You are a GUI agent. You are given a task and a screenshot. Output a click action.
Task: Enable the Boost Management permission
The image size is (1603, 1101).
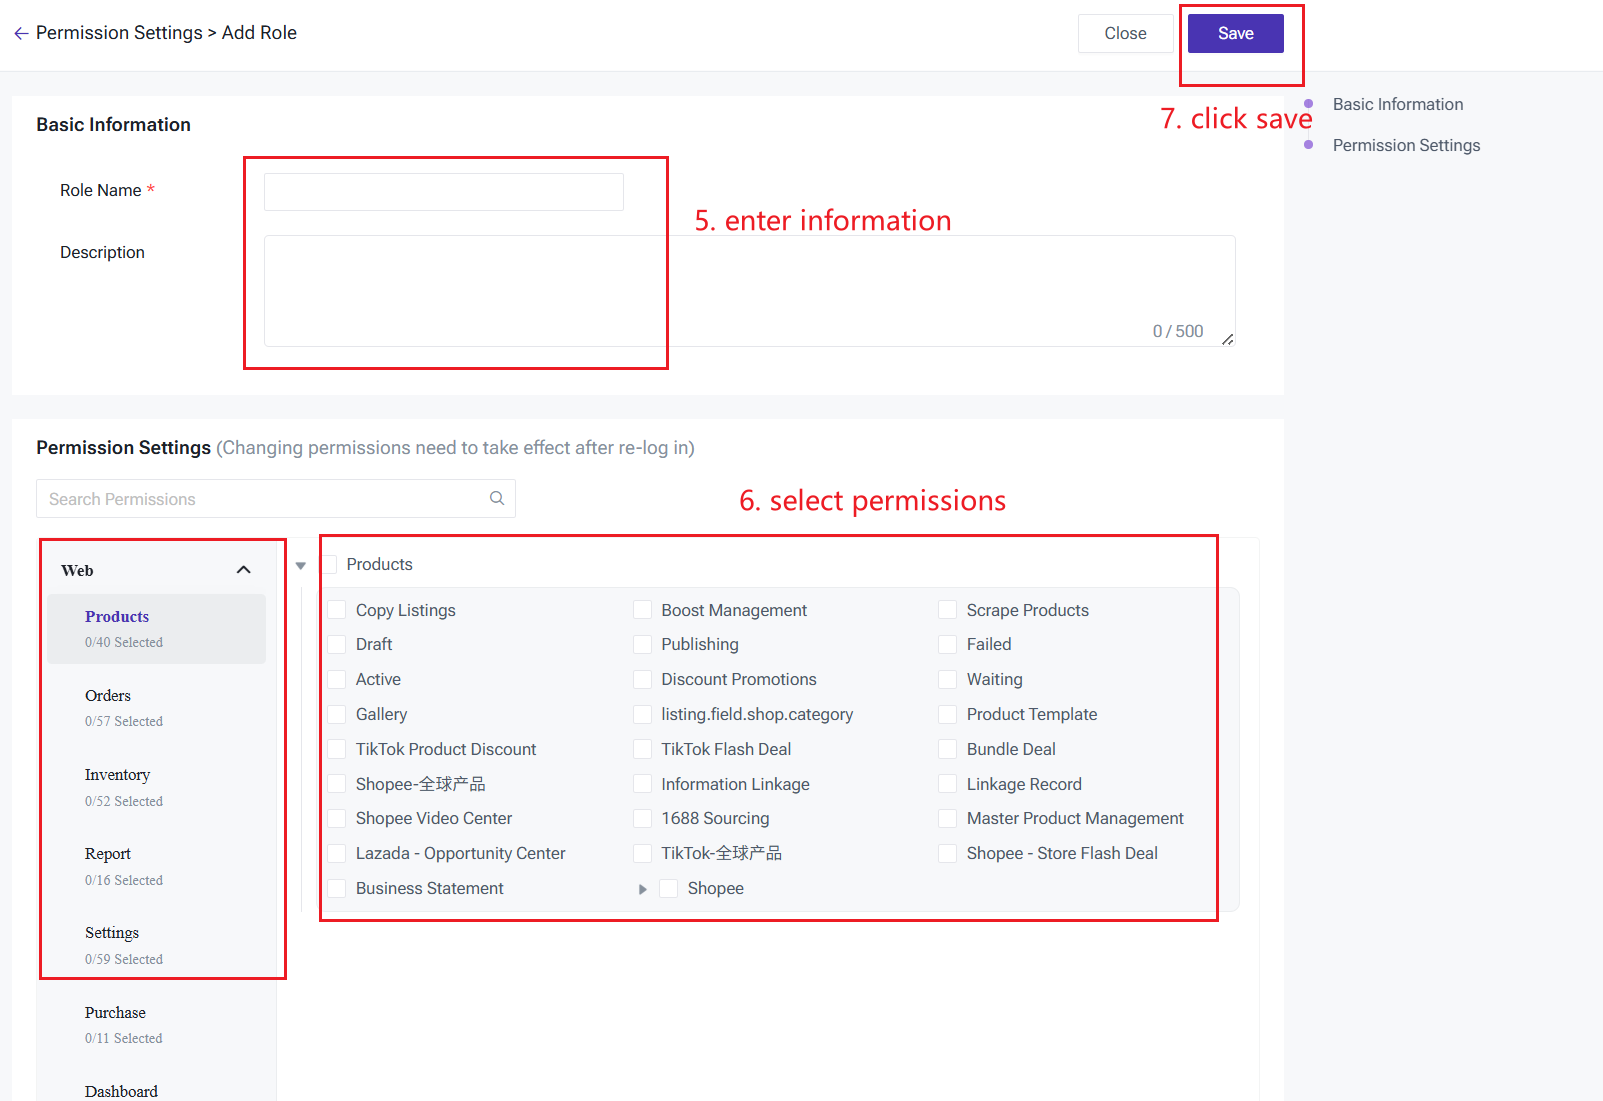(x=643, y=610)
